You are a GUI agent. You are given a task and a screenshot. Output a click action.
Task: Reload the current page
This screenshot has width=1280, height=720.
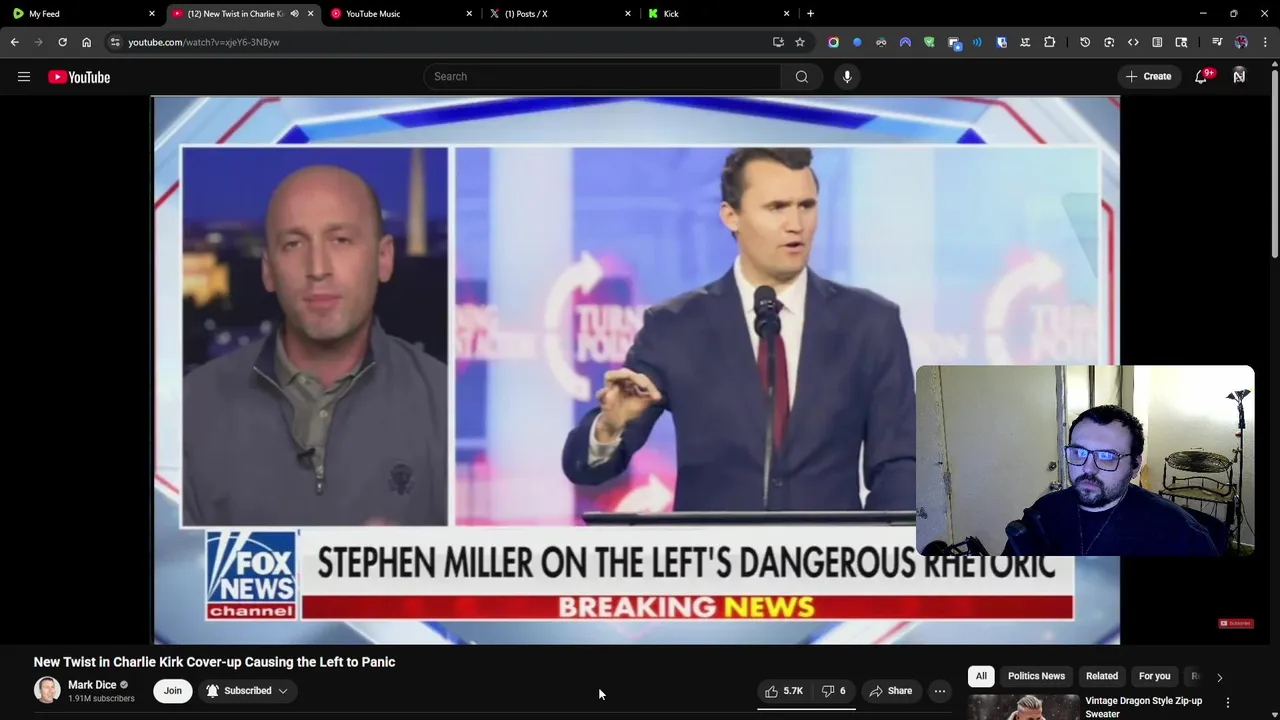[62, 42]
